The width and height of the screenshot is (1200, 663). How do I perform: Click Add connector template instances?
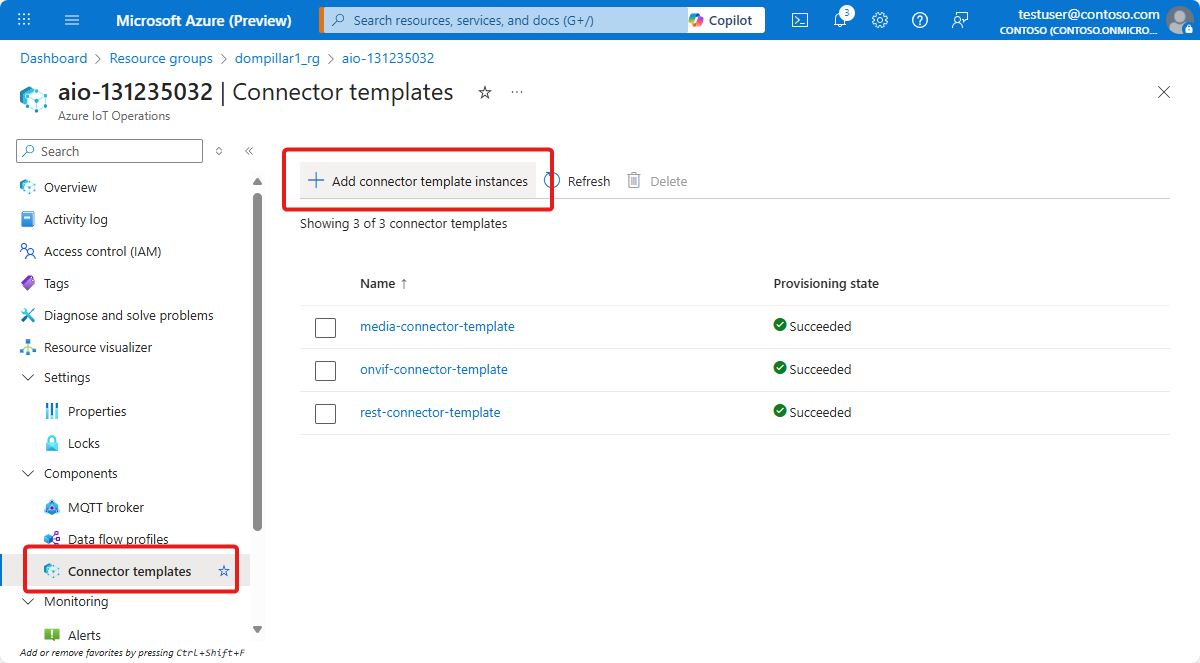click(418, 181)
